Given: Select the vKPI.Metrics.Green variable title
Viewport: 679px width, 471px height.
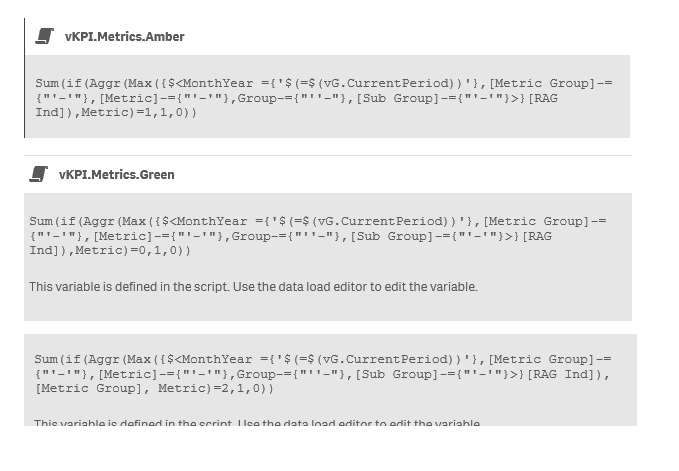Looking at the screenshot, I should click(x=116, y=175).
